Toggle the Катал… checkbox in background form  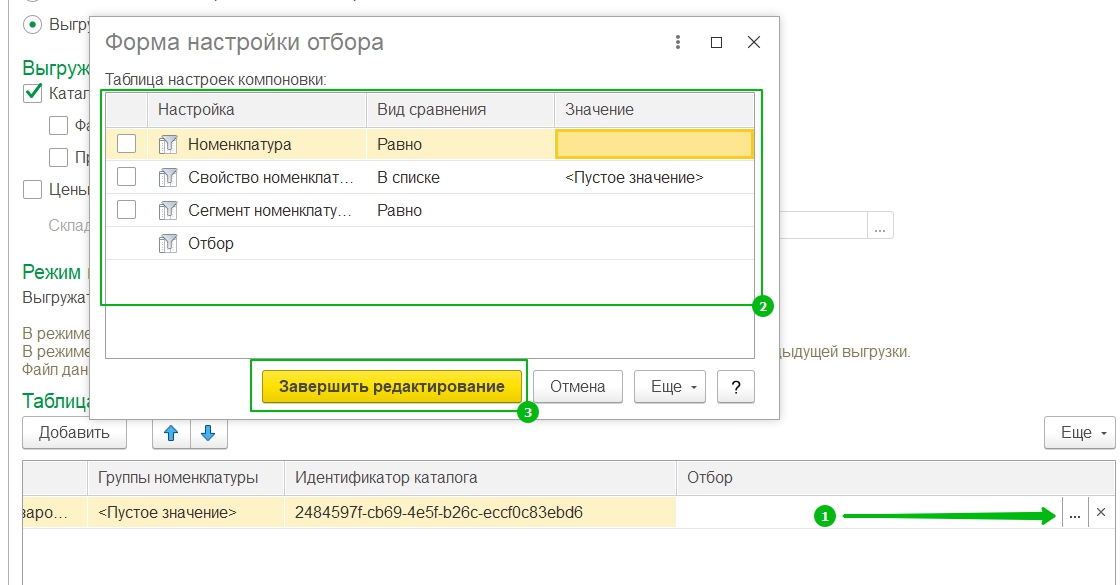(x=32, y=93)
